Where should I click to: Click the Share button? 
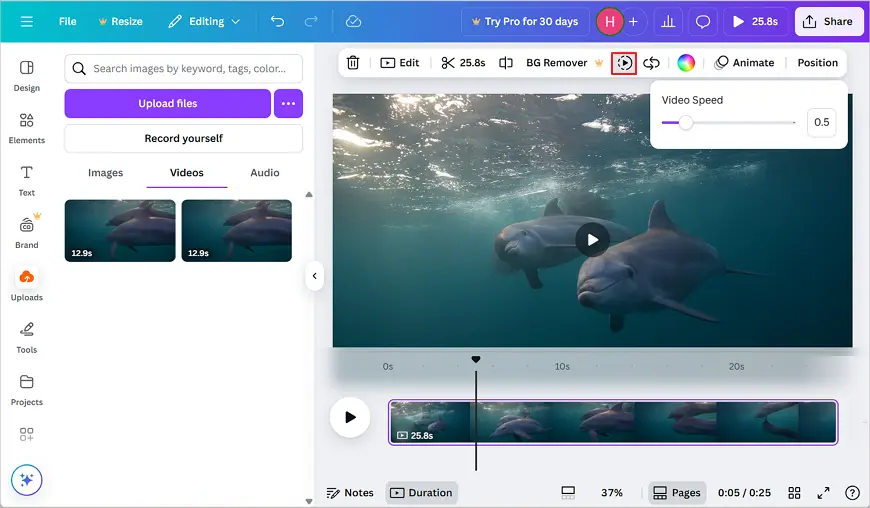[x=828, y=22]
